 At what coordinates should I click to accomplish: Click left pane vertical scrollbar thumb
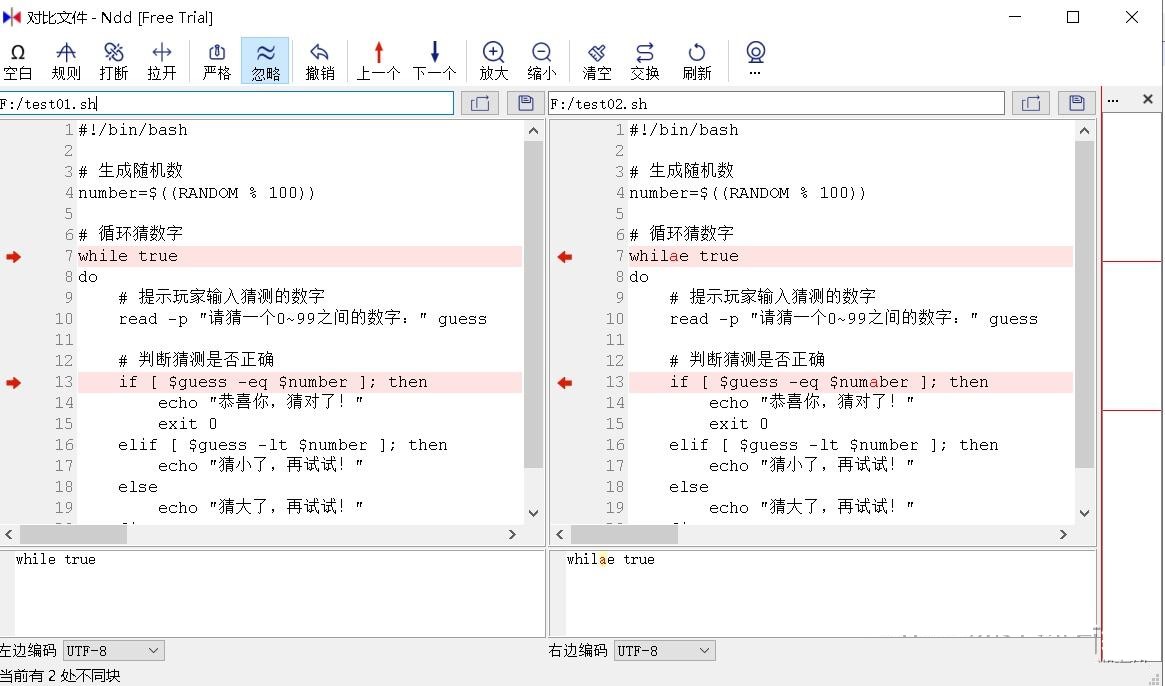(x=533, y=305)
